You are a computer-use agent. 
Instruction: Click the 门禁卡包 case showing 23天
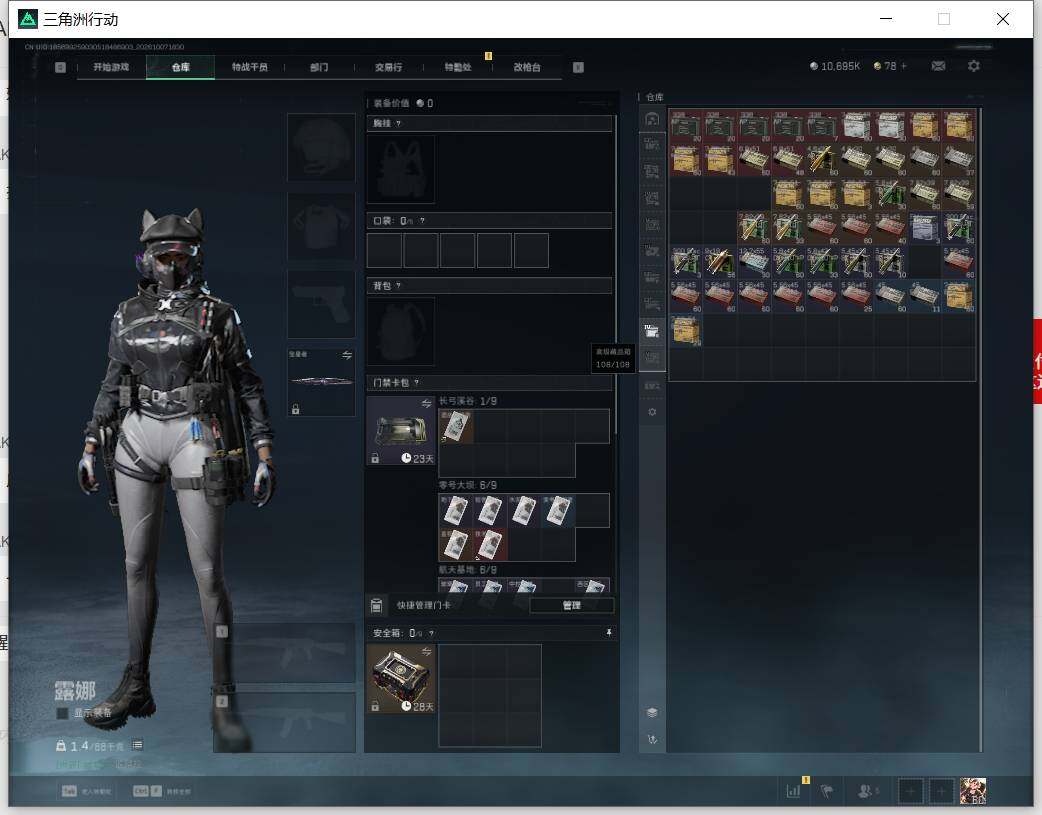[401, 431]
